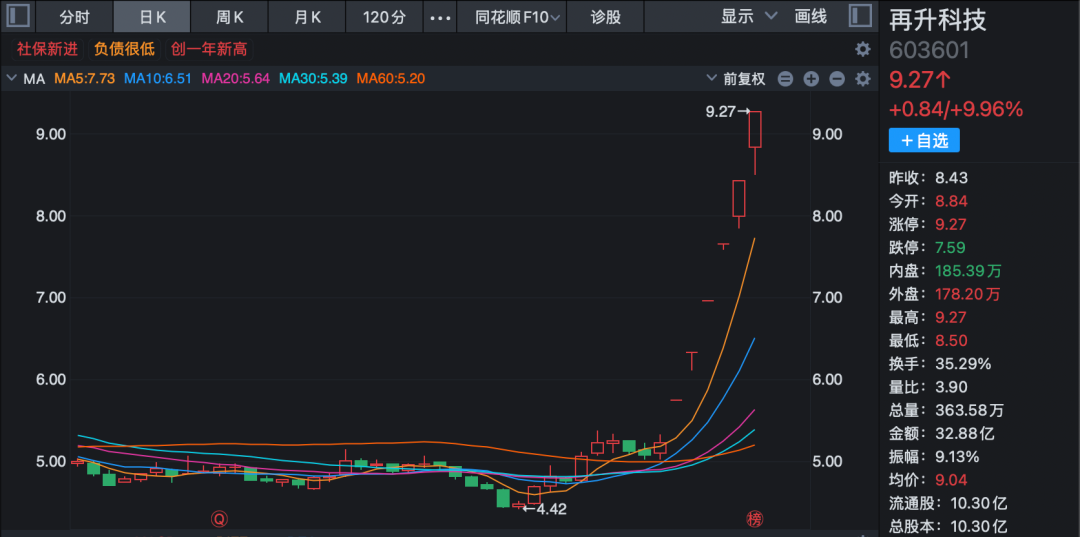Screen dimensions: 1080x537
Task: Collapse the MA indicator chevron
Action: [x=12, y=78]
